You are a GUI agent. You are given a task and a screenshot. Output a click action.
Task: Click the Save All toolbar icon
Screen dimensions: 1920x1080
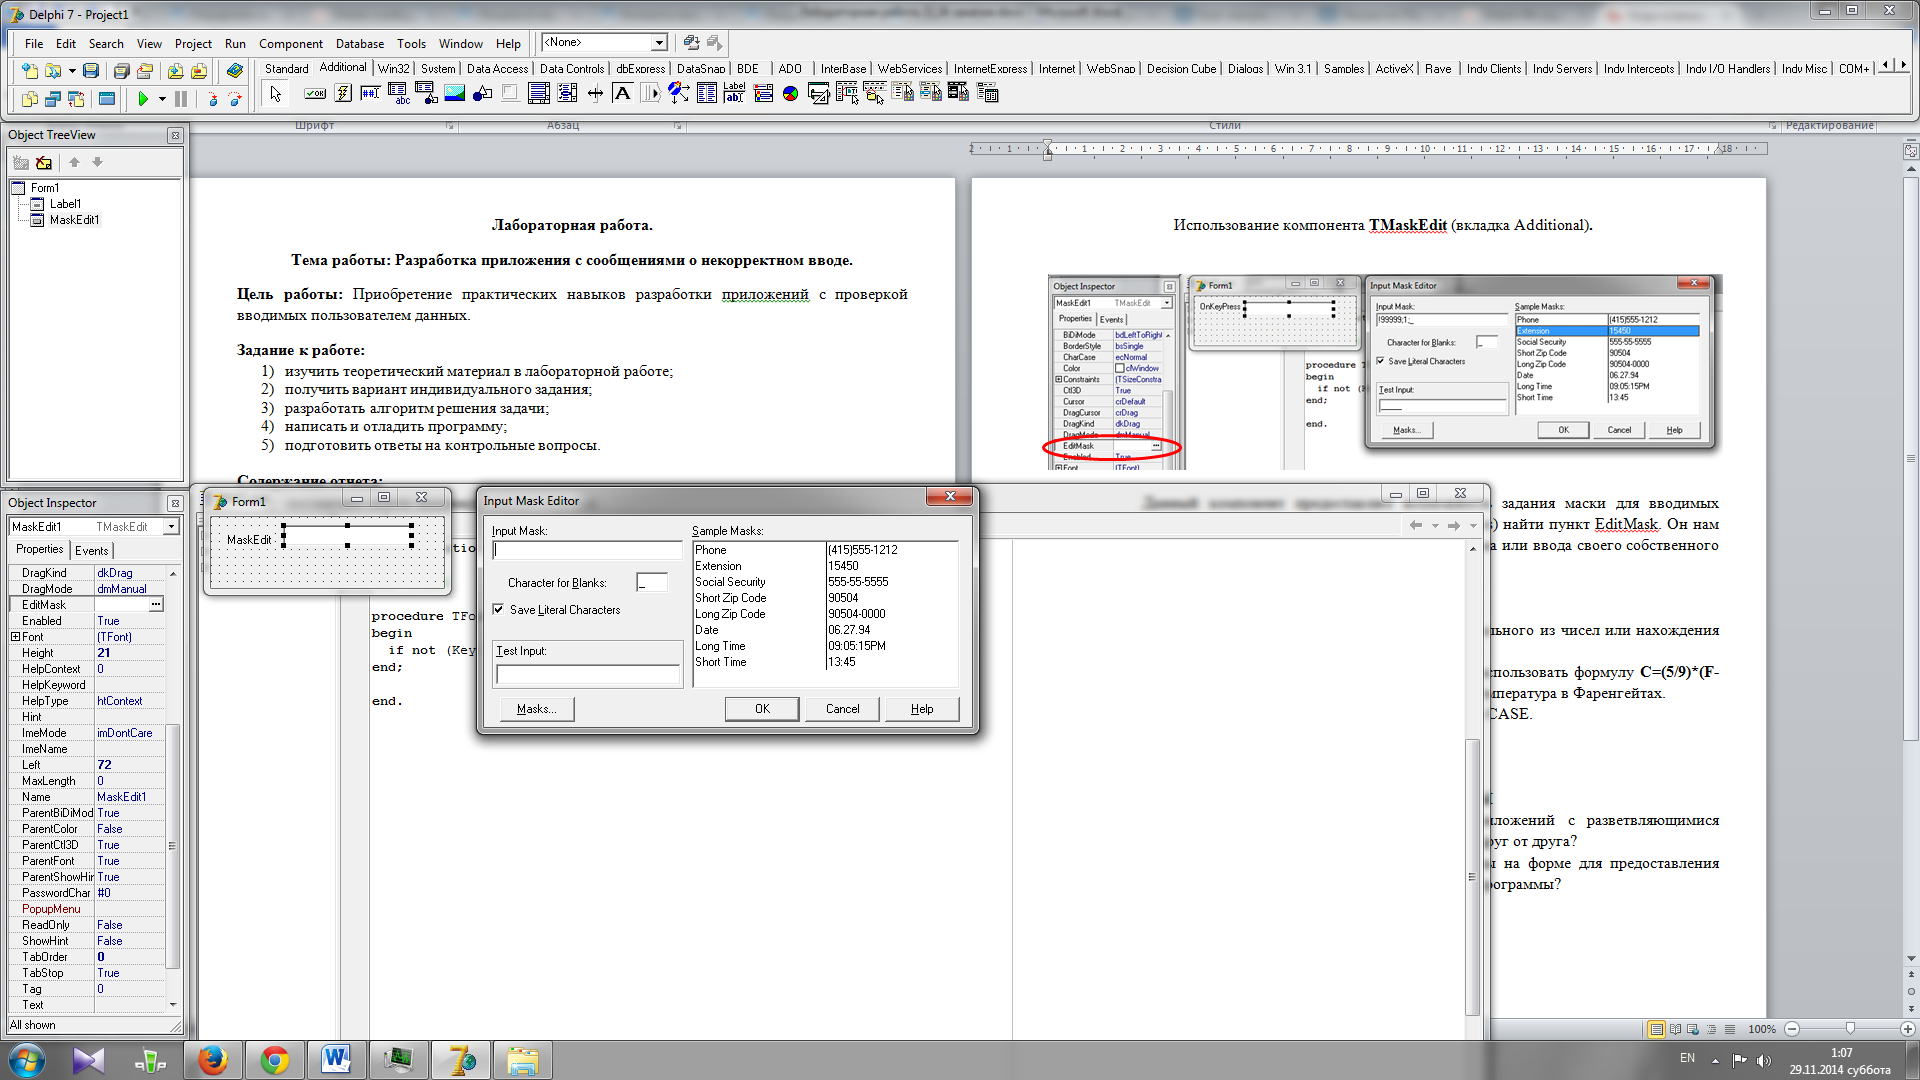tap(122, 71)
